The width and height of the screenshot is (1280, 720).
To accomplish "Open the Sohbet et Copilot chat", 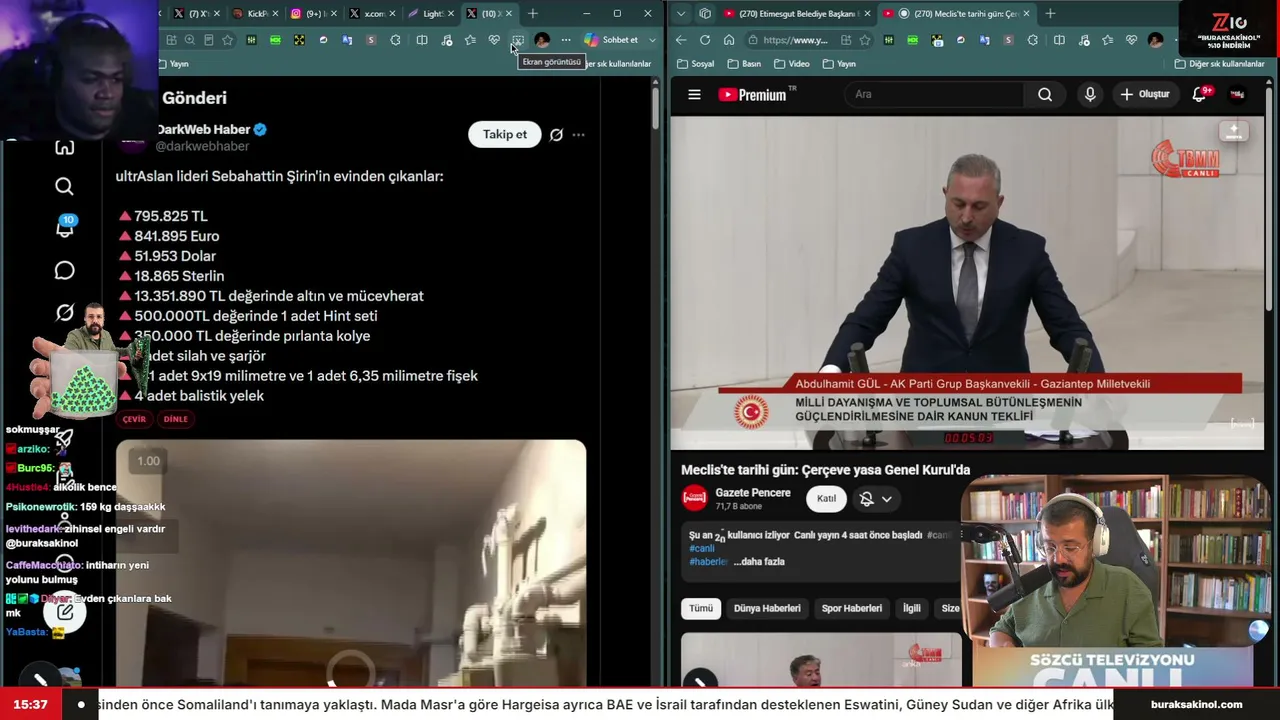I will click(x=611, y=40).
